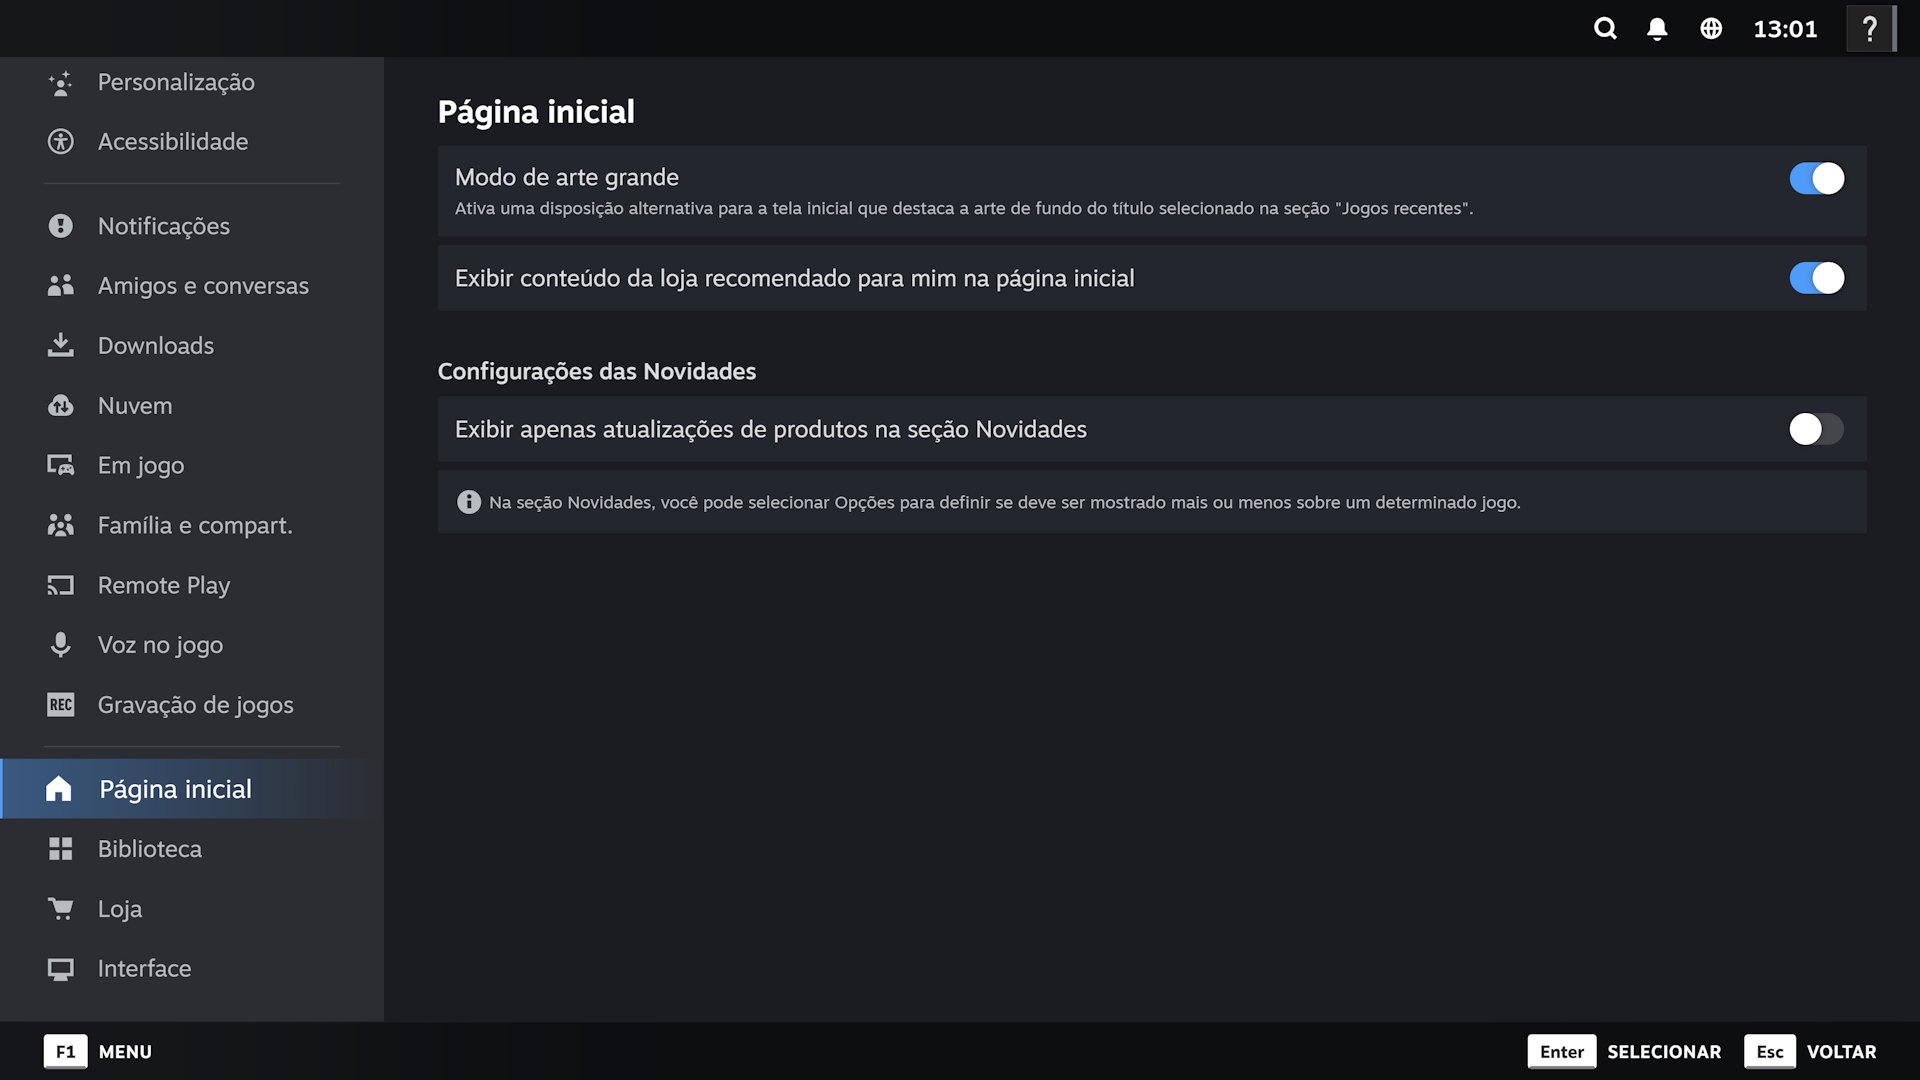Enable product updates only in Novidades toggle
Image resolution: width=1920 pixels, height=1080 pixels.
click(1816, 429)
